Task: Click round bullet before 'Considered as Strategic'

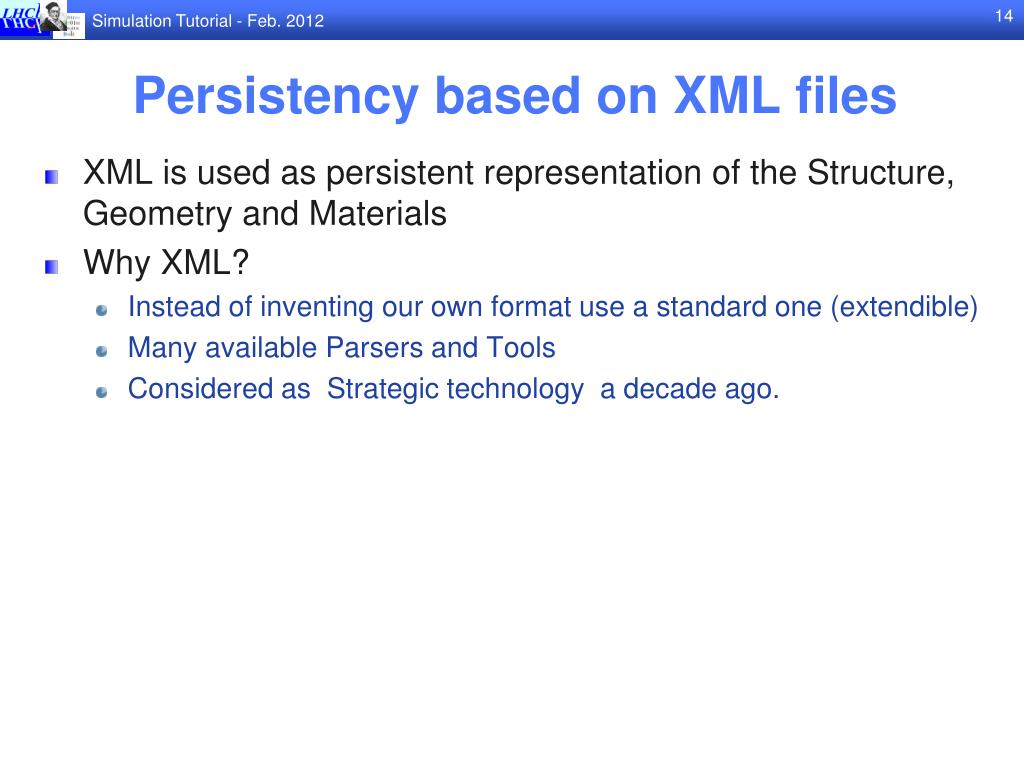Action: (x=101, y=392)
